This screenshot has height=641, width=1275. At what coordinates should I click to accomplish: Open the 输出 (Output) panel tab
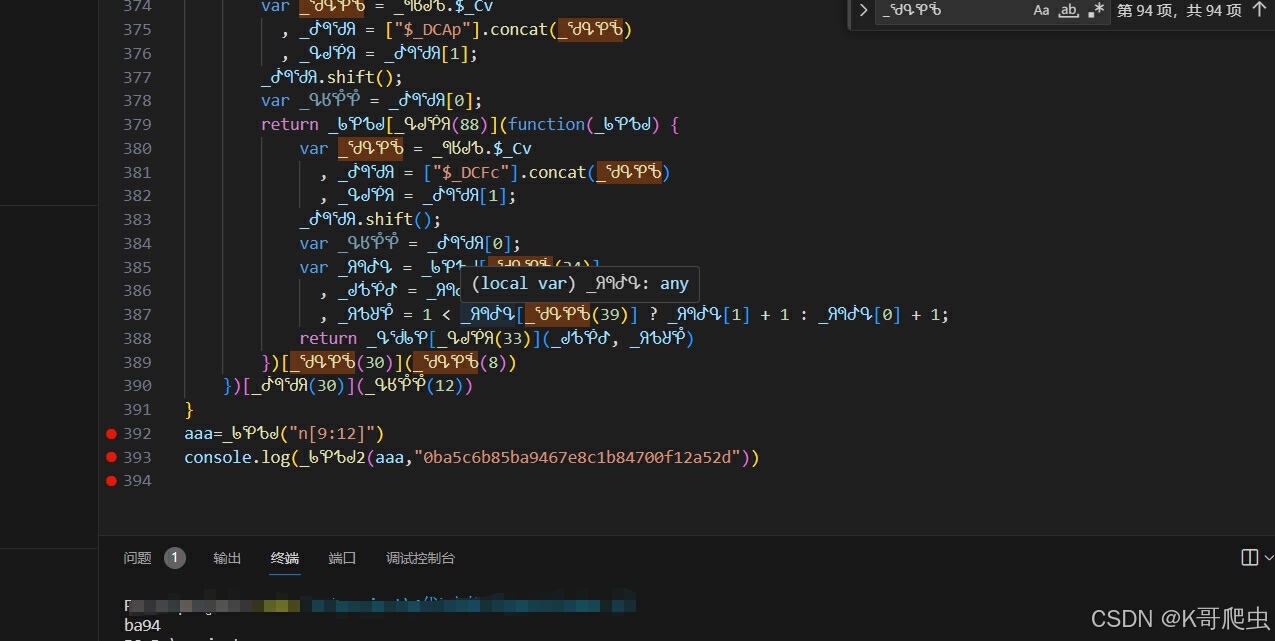click(x=227, y=558)
